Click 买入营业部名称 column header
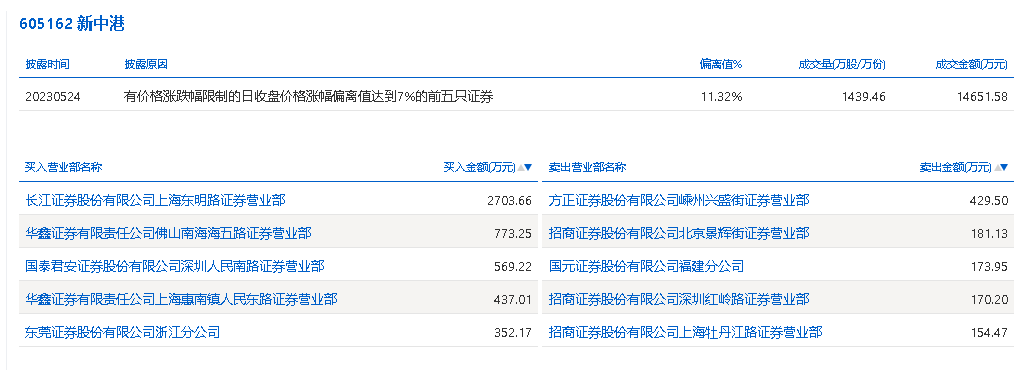The width and height of the screenshot is (1027, 370). pyautogui.click(x=64, y=167)
